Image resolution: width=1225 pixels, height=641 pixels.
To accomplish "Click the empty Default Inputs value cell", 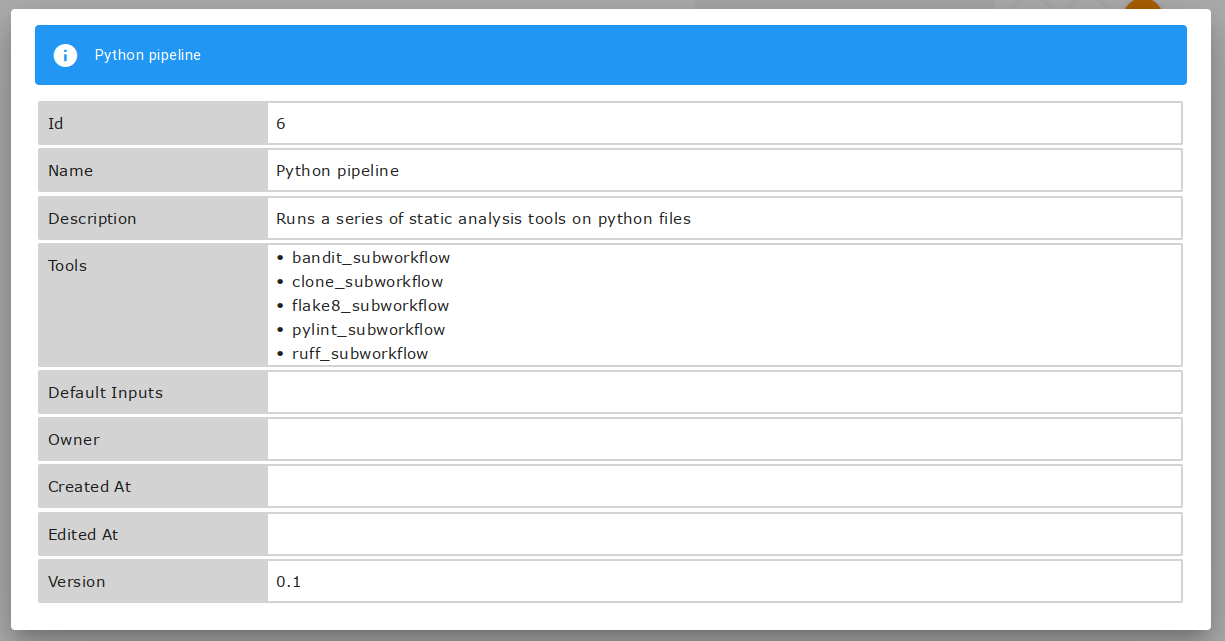I will (725, 392).
